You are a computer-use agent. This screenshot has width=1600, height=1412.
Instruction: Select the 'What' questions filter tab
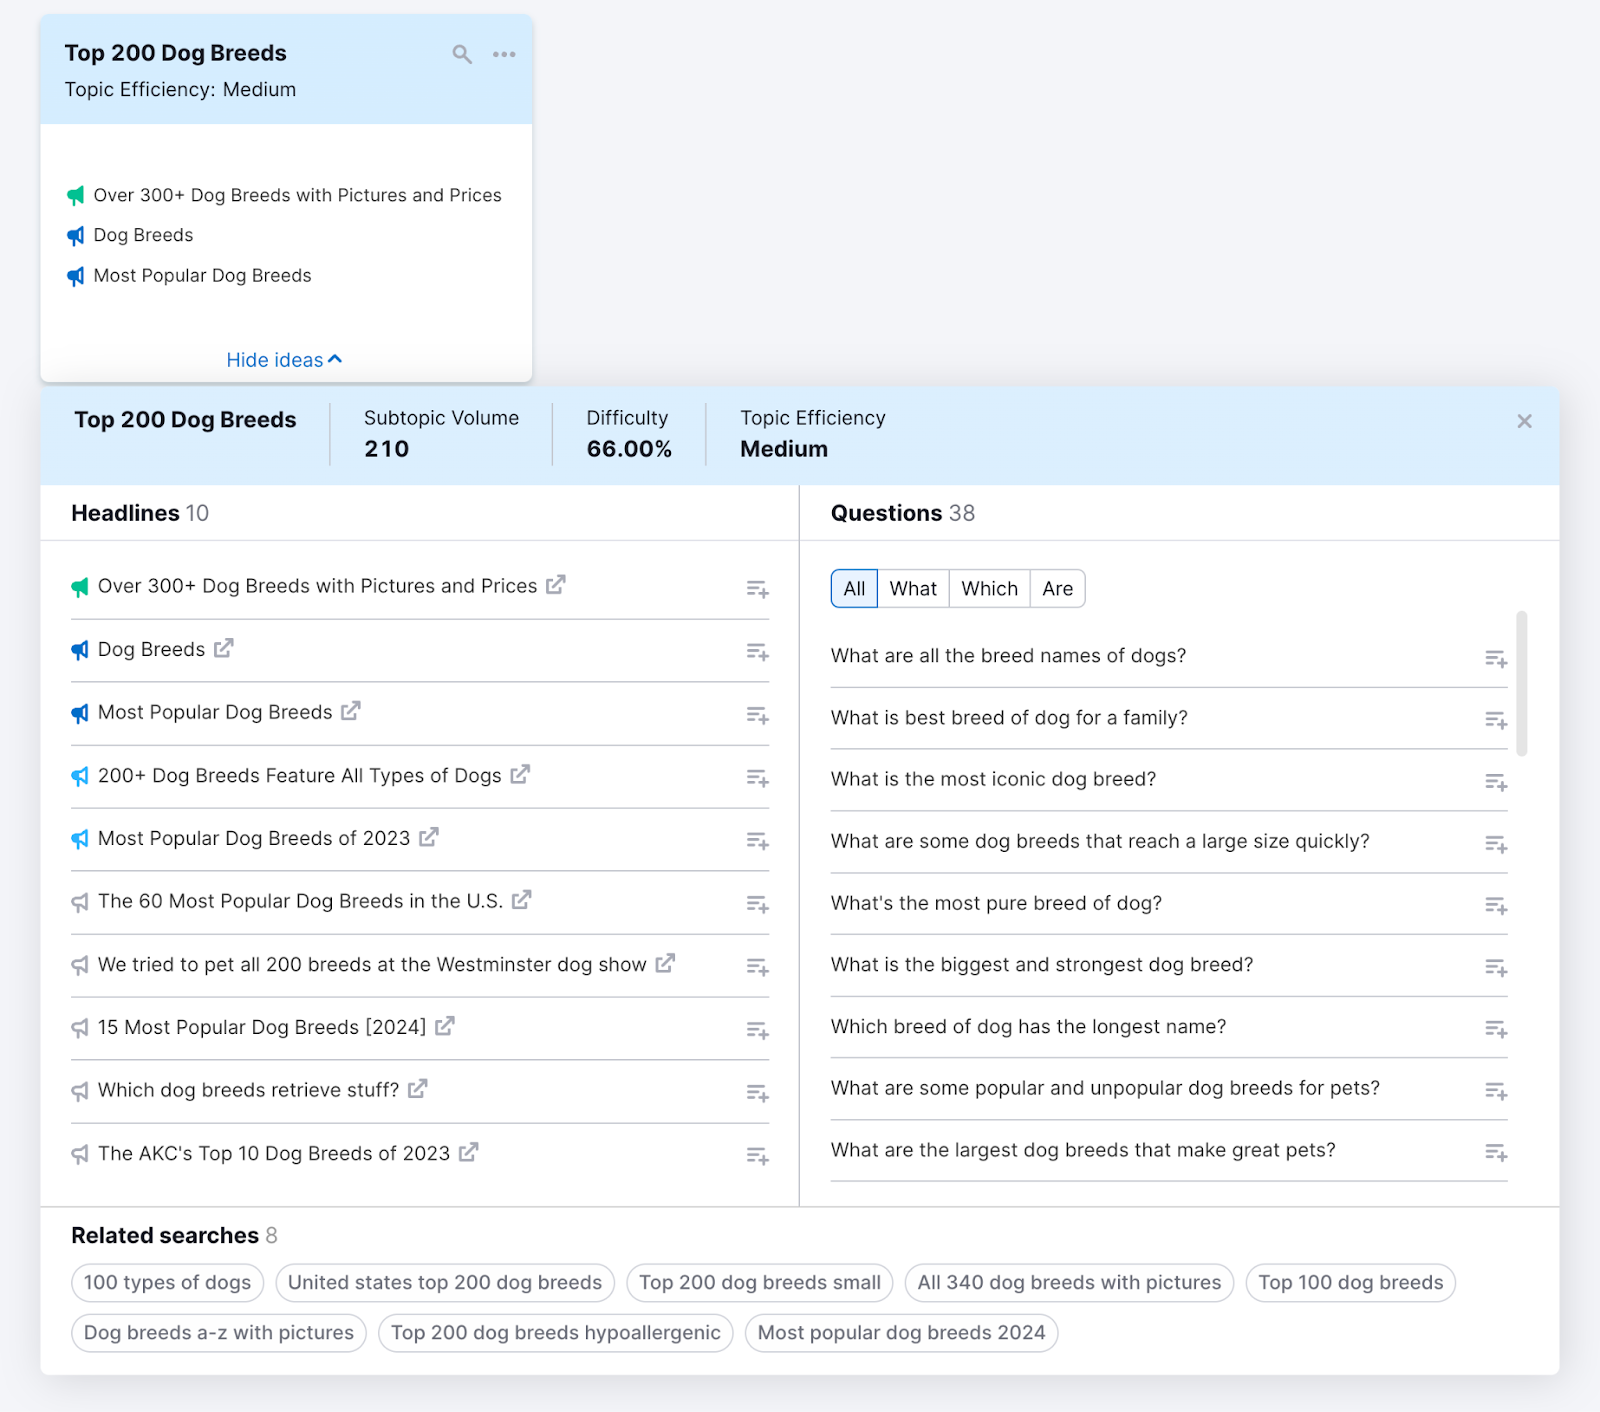(913, 589)
